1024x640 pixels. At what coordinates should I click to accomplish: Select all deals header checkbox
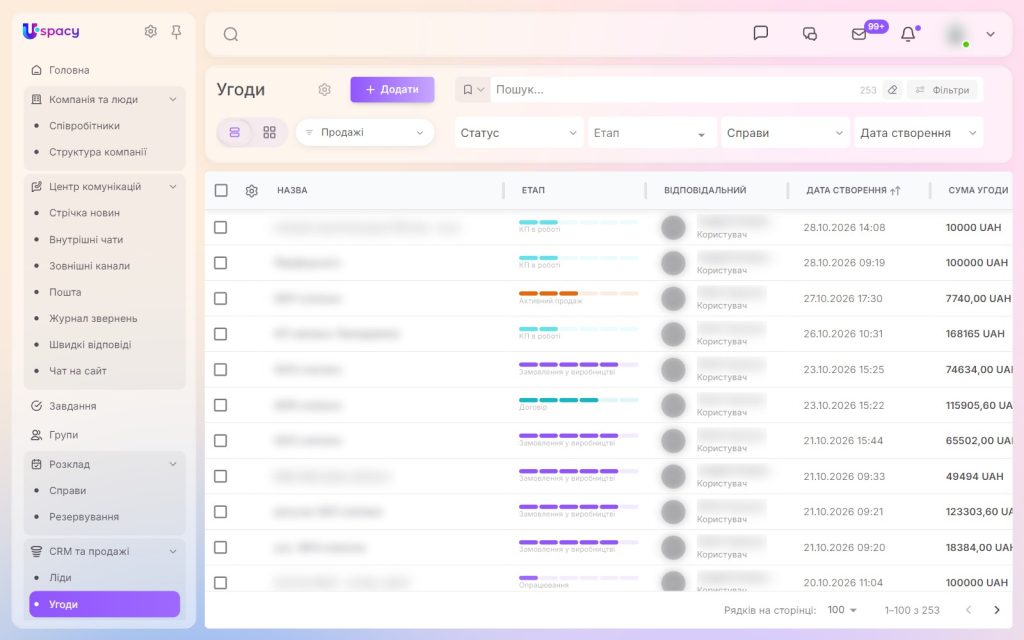(x=221, y=190)
